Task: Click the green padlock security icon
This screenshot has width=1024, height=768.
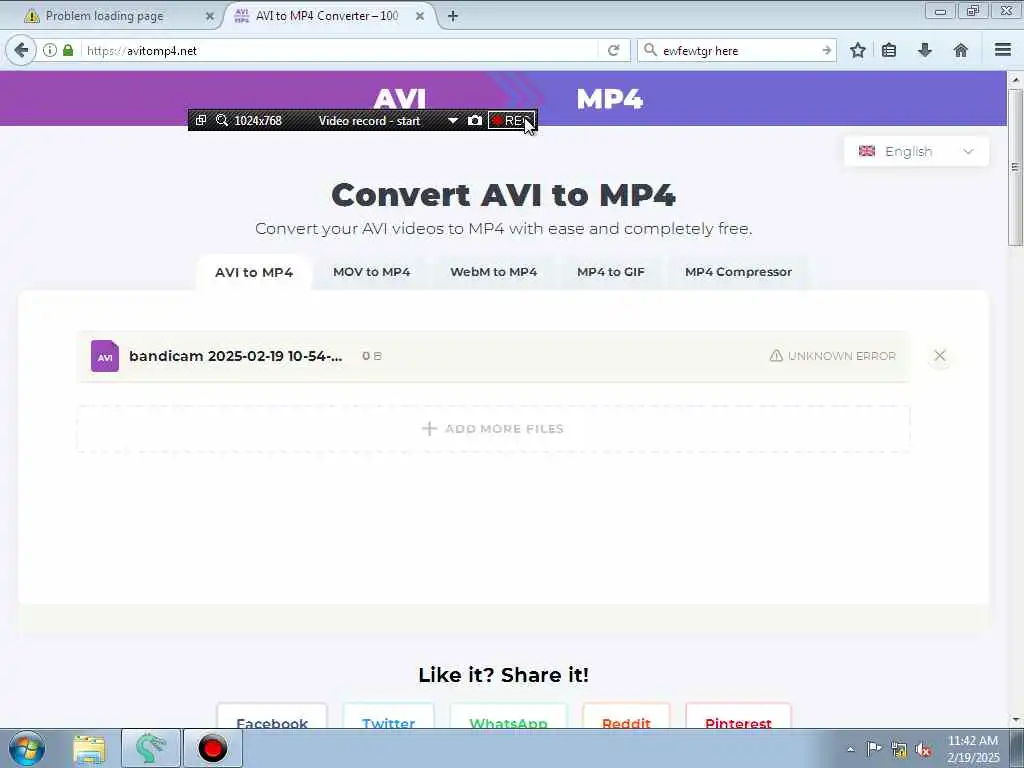Action: 68,50
